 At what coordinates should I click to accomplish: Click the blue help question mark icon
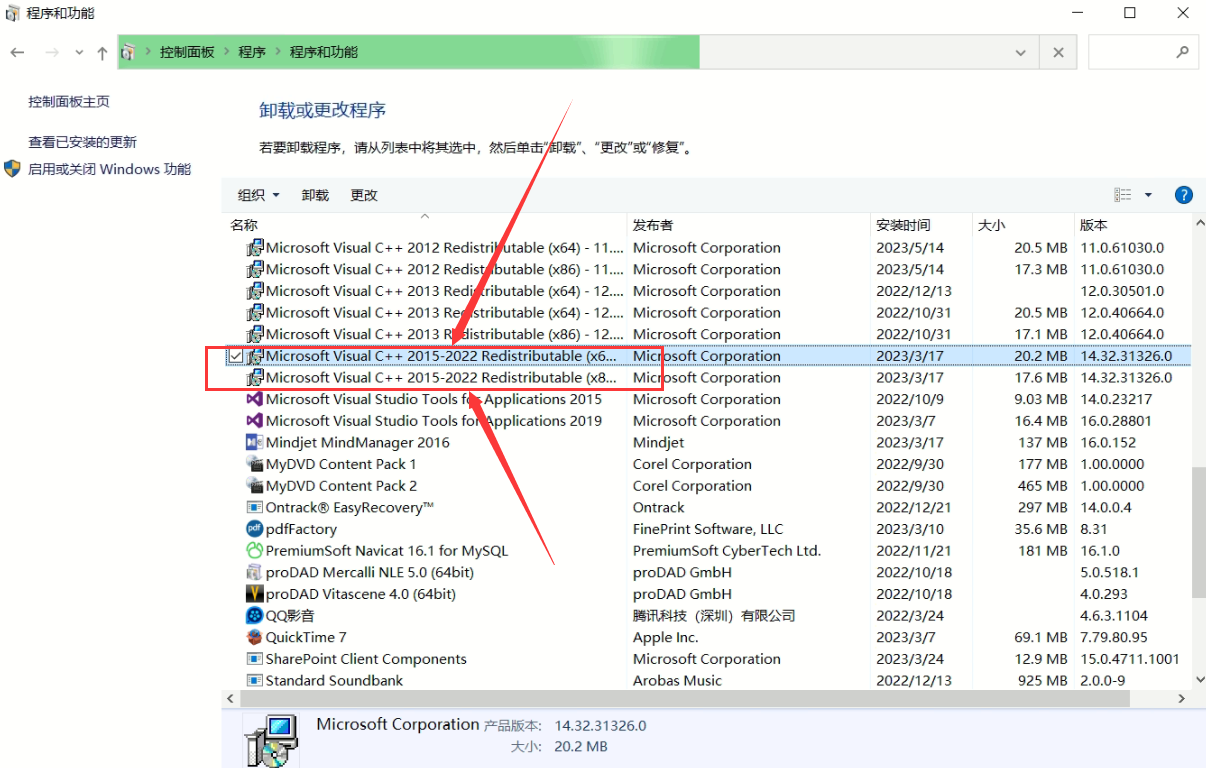(x=1183, y=195)
